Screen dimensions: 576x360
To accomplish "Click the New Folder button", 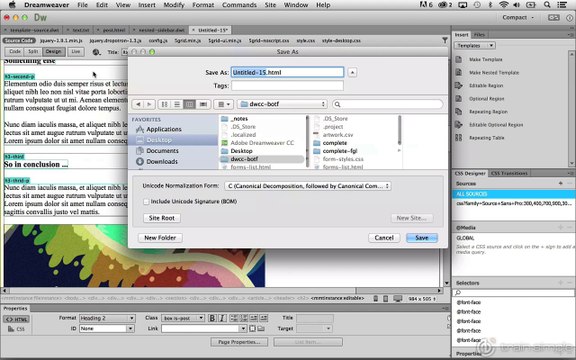I will pos(160,238).
